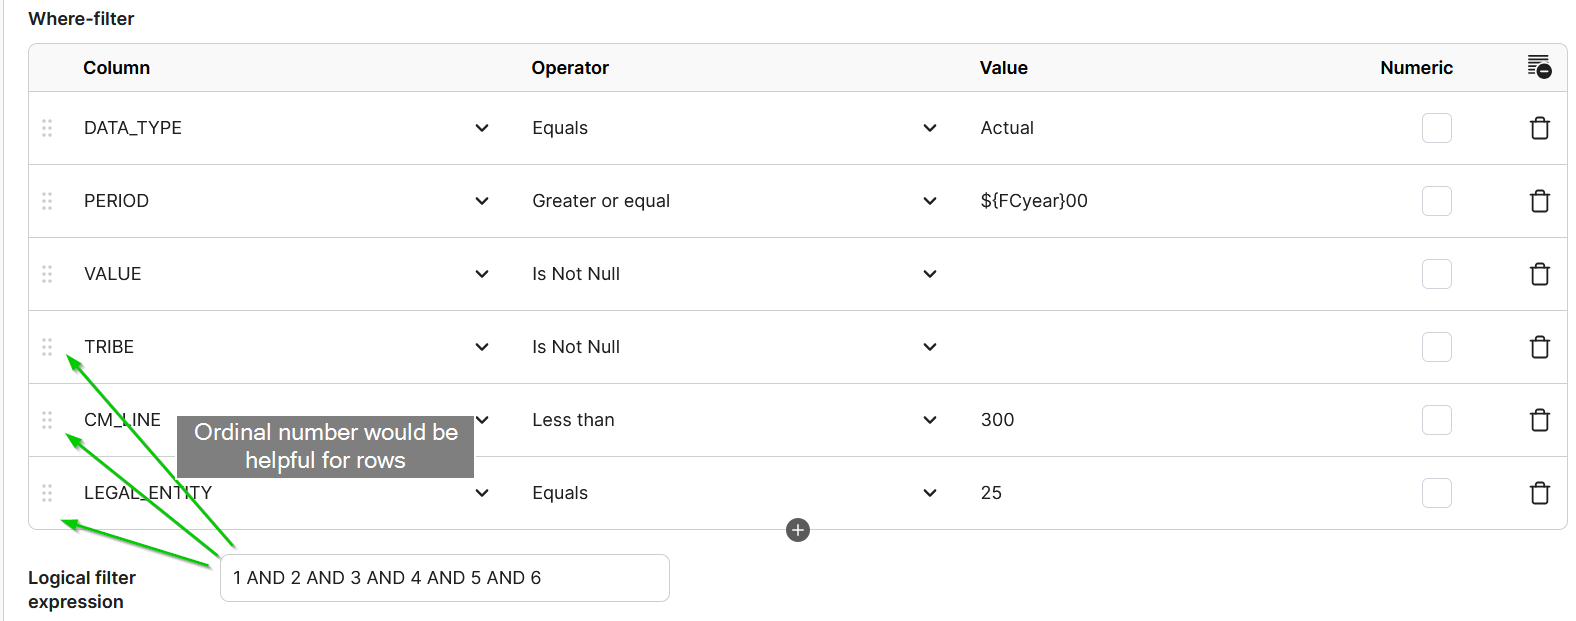The width and height of the screenshot is (1576, 621).
Task: Delete the LEGAL_ENTITY filter row
Action: [x=1540, y=493]
